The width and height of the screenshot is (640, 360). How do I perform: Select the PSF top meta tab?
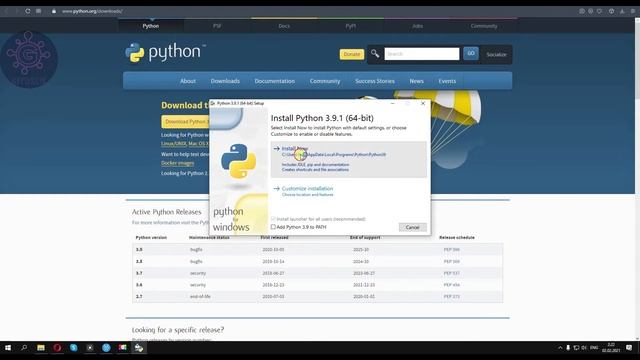click(x=217, y=26)
